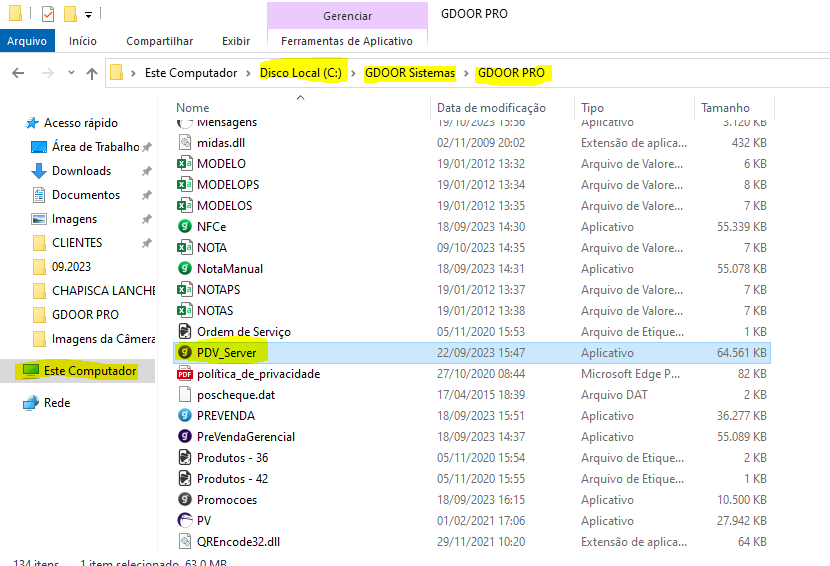The width and height of the screenshot is (830, 566).
Task: Click the back navigation arrow
Action: (18, 73)
